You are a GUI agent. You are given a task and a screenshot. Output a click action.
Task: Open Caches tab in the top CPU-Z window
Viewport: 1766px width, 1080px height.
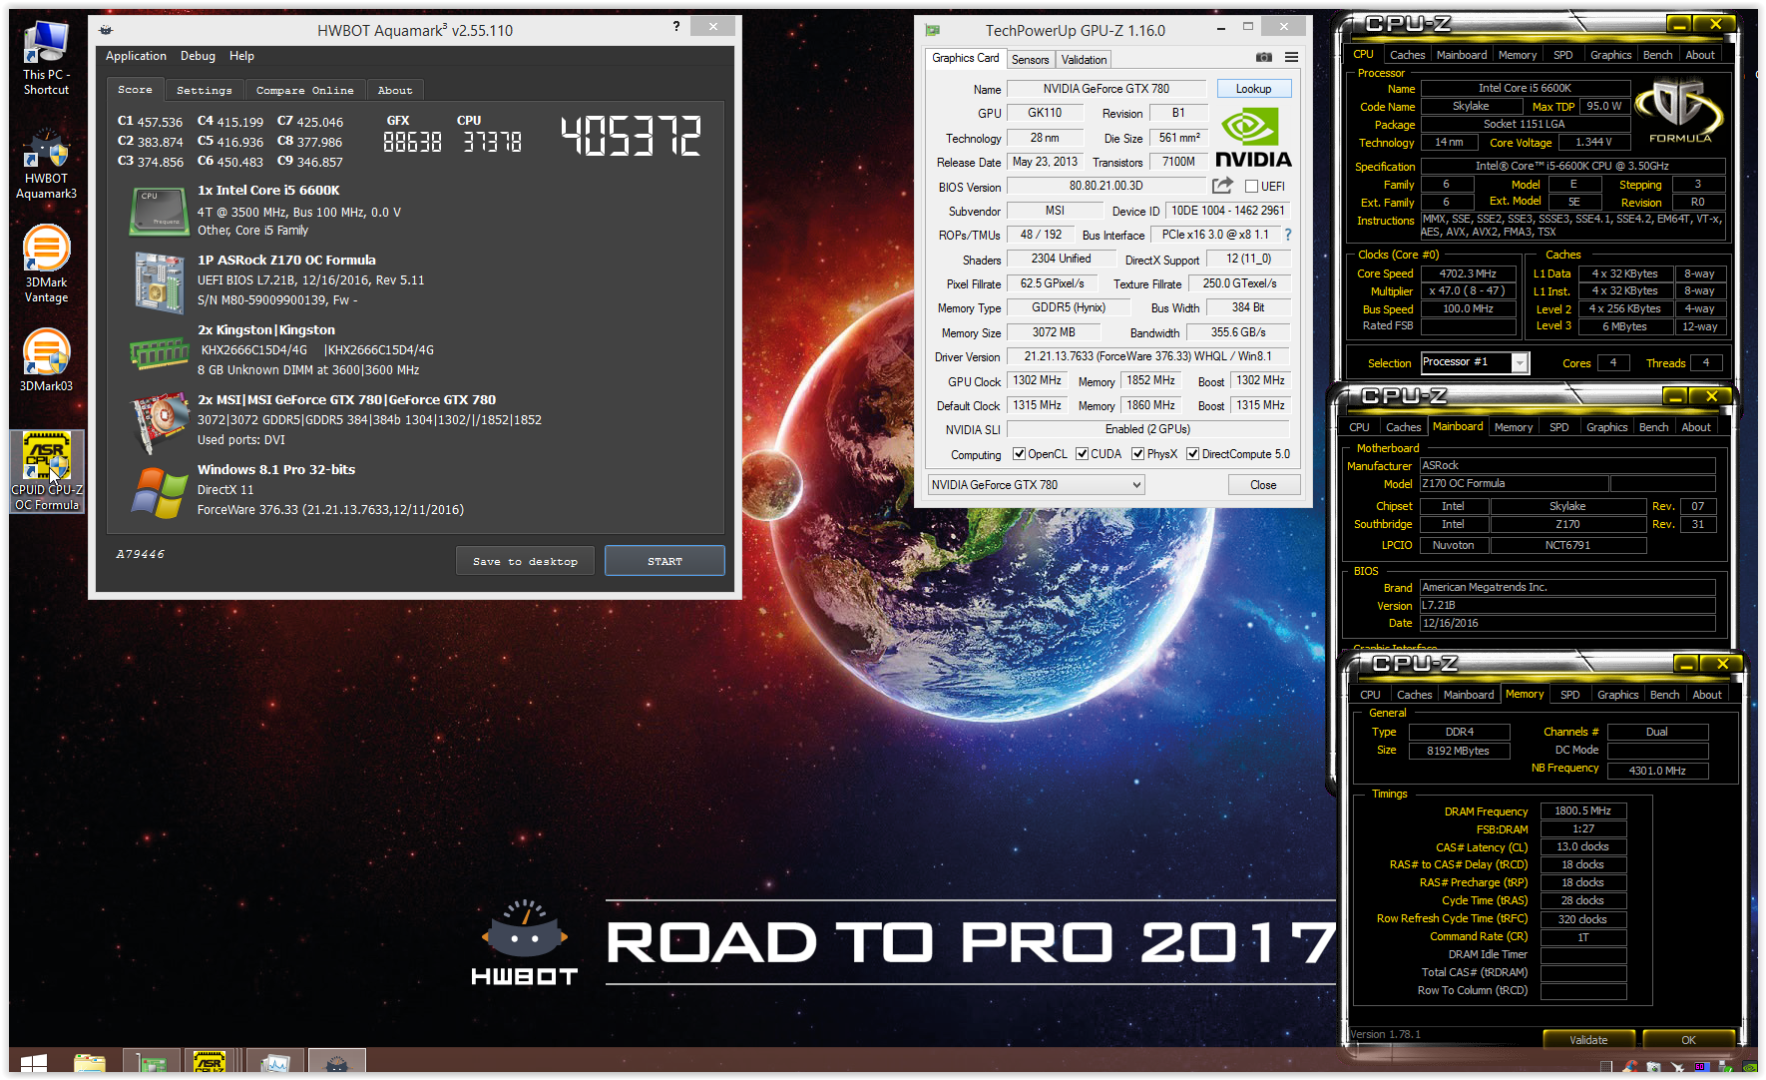(1407, 55)
